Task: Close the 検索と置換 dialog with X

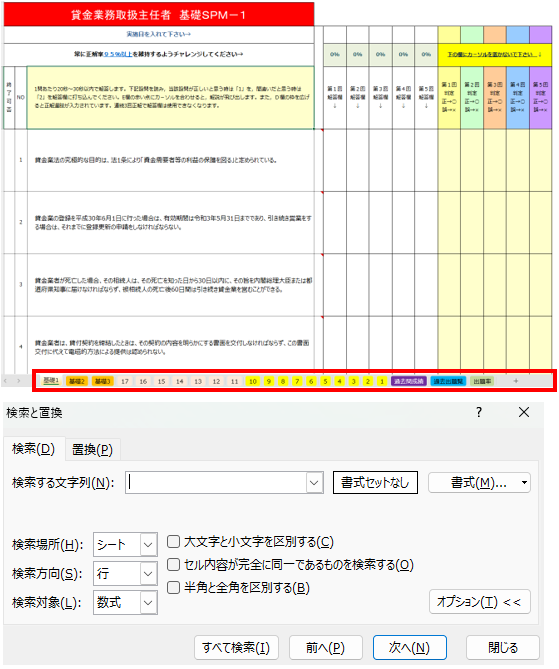Action: 524,412
